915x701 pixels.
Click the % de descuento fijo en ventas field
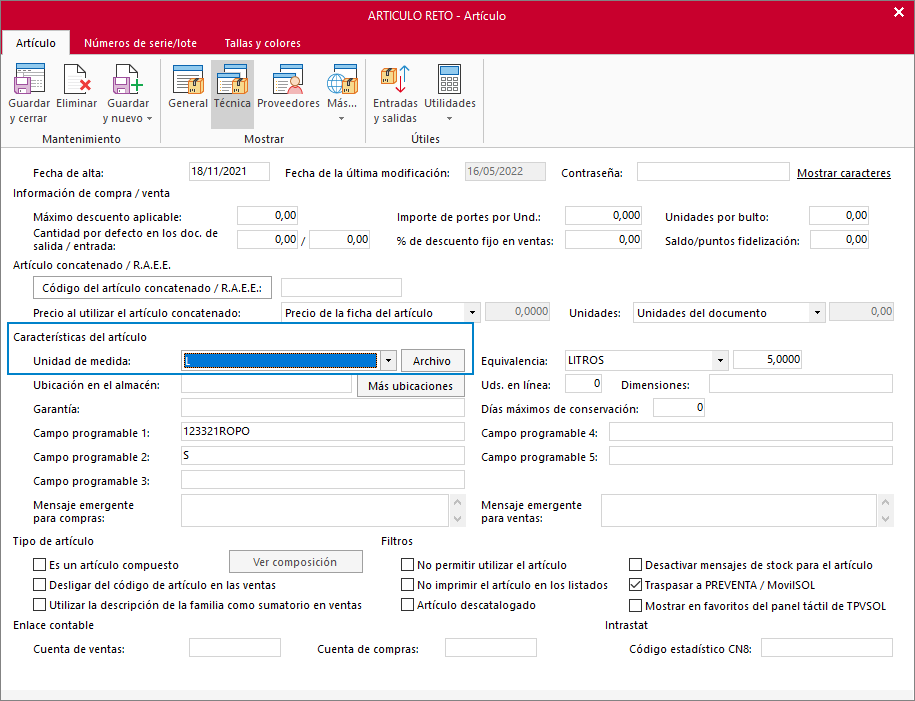pyautogui.click(x=603, y=239)
